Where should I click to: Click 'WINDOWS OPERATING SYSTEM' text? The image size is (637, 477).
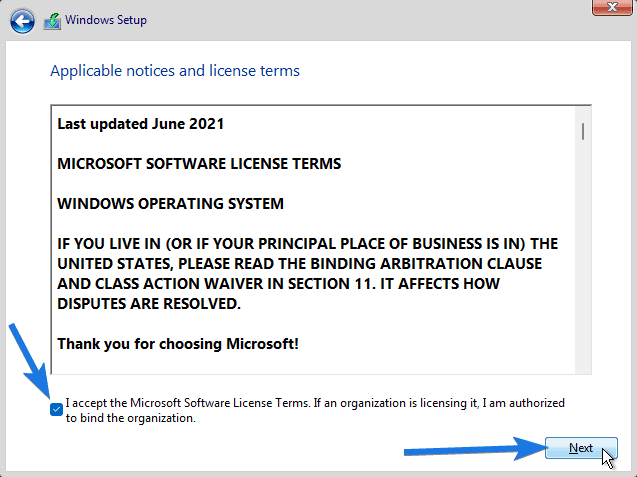(170, 203)
